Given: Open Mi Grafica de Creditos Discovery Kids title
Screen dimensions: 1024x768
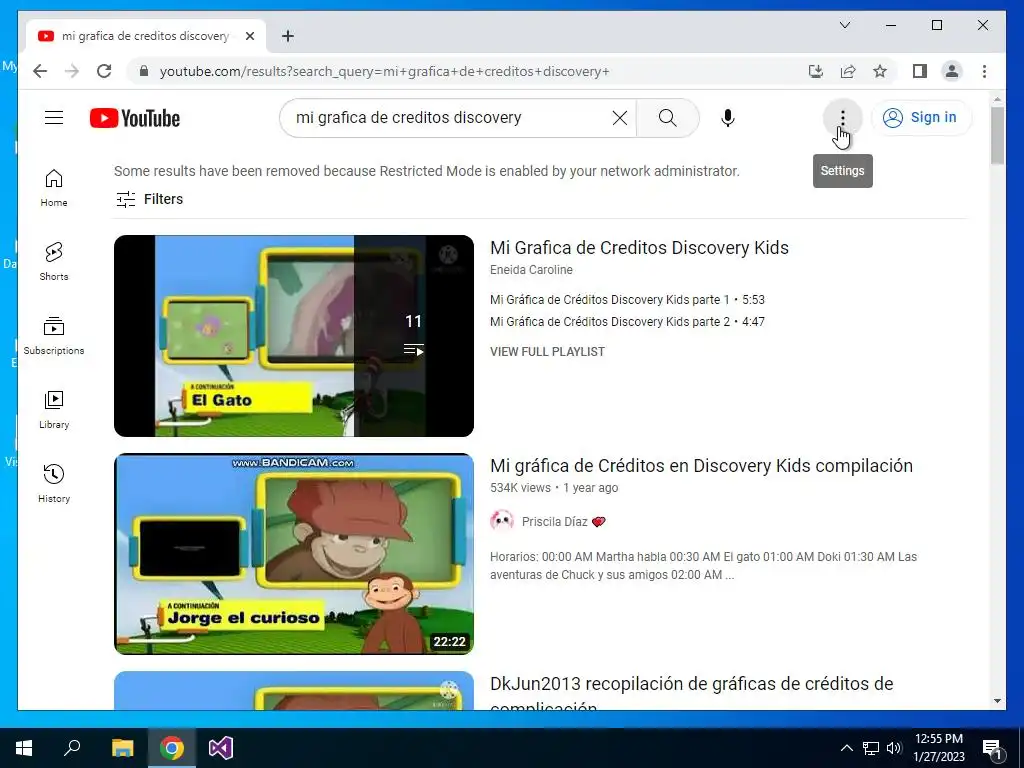Looking at the screenshot, I should pyautogui.click(x=639, y=248).
